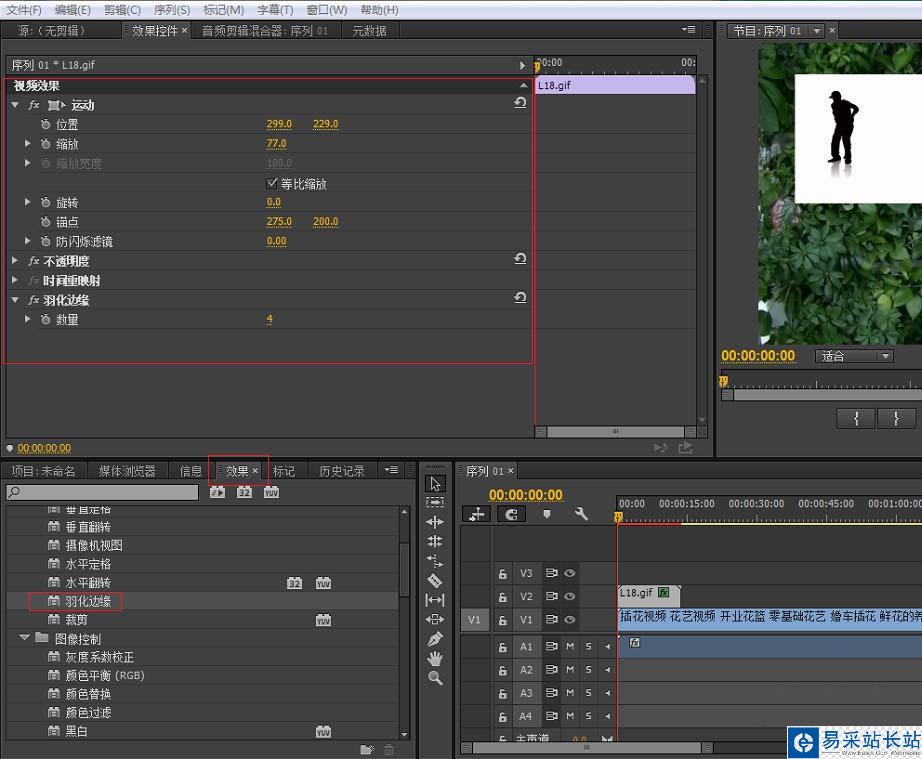Expand the 不透明度 effect

click(15, 260)
